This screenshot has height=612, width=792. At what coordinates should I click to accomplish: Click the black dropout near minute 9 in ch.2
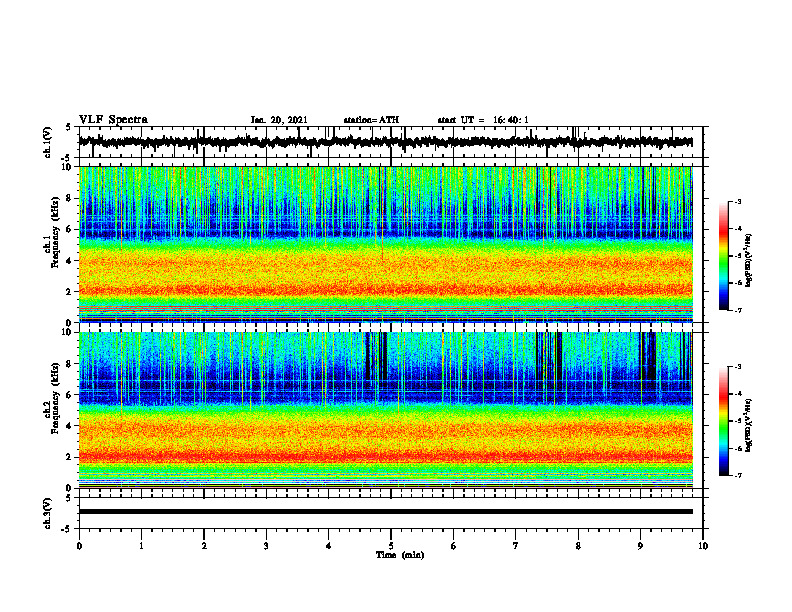coord(651,355)
